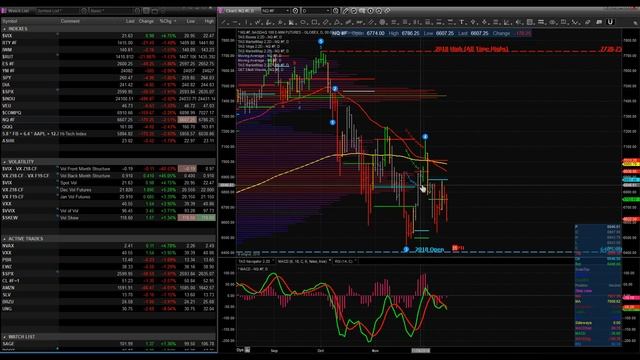Collapse the VOLATILITY group
Image resolution: width=640 pixels, height=360 pixels.
pyautogui.click(x=4, y=162)
